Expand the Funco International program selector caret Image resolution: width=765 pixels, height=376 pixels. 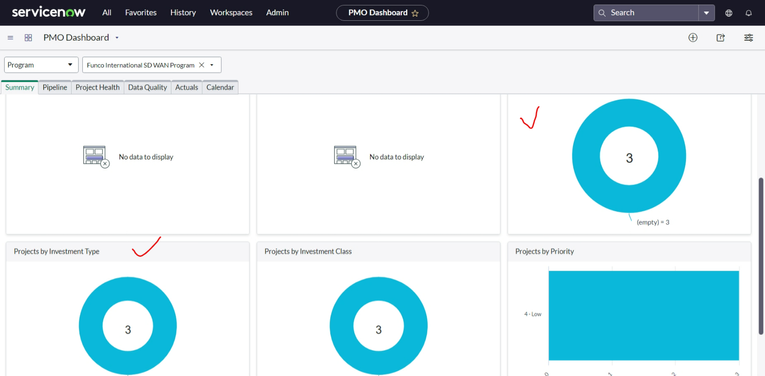[x=212, y=65]
